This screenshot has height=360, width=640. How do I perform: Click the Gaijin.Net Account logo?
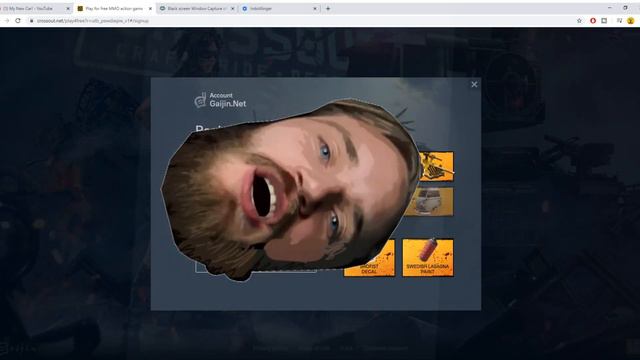(x=220, y=100)
